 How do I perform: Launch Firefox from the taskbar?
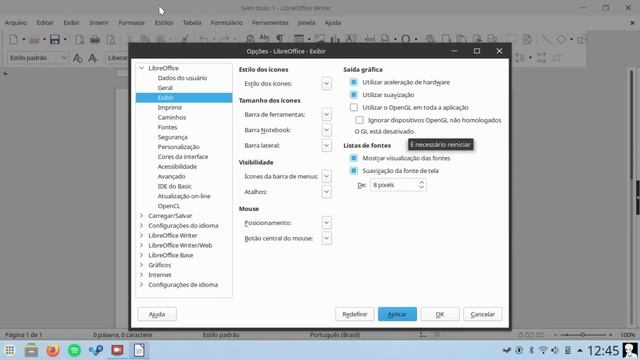pyautogui.click(x=53, y=351)
